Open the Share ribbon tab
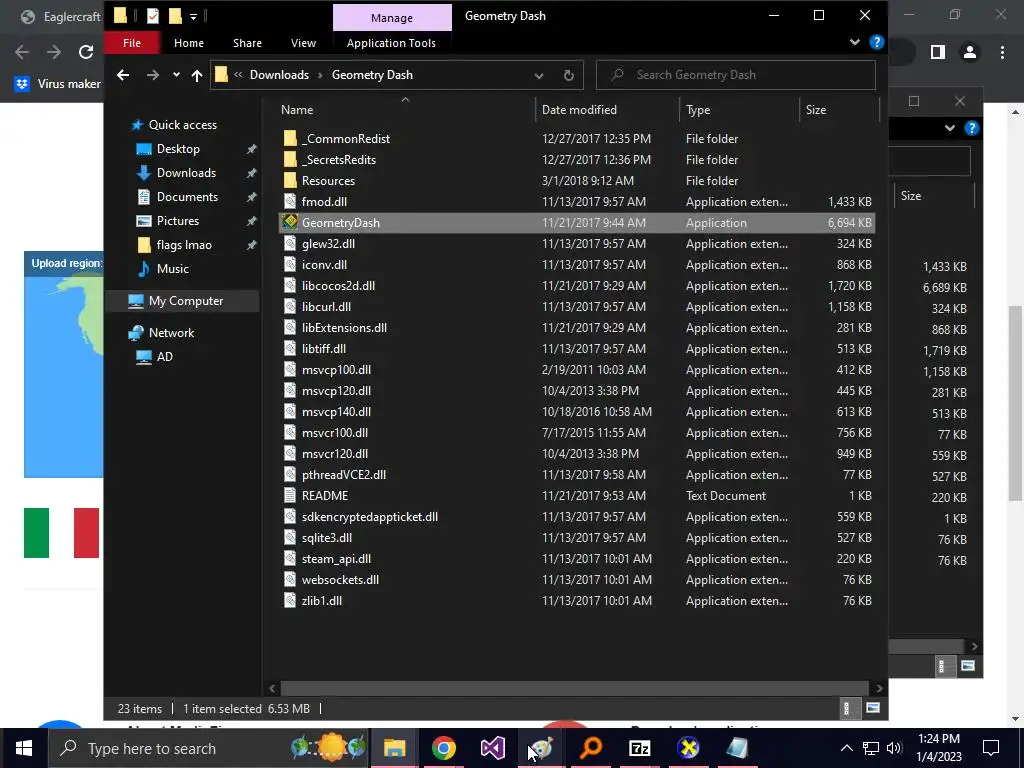The width and height of the screenshot is (1024, 768). click(x=248, y=43)
